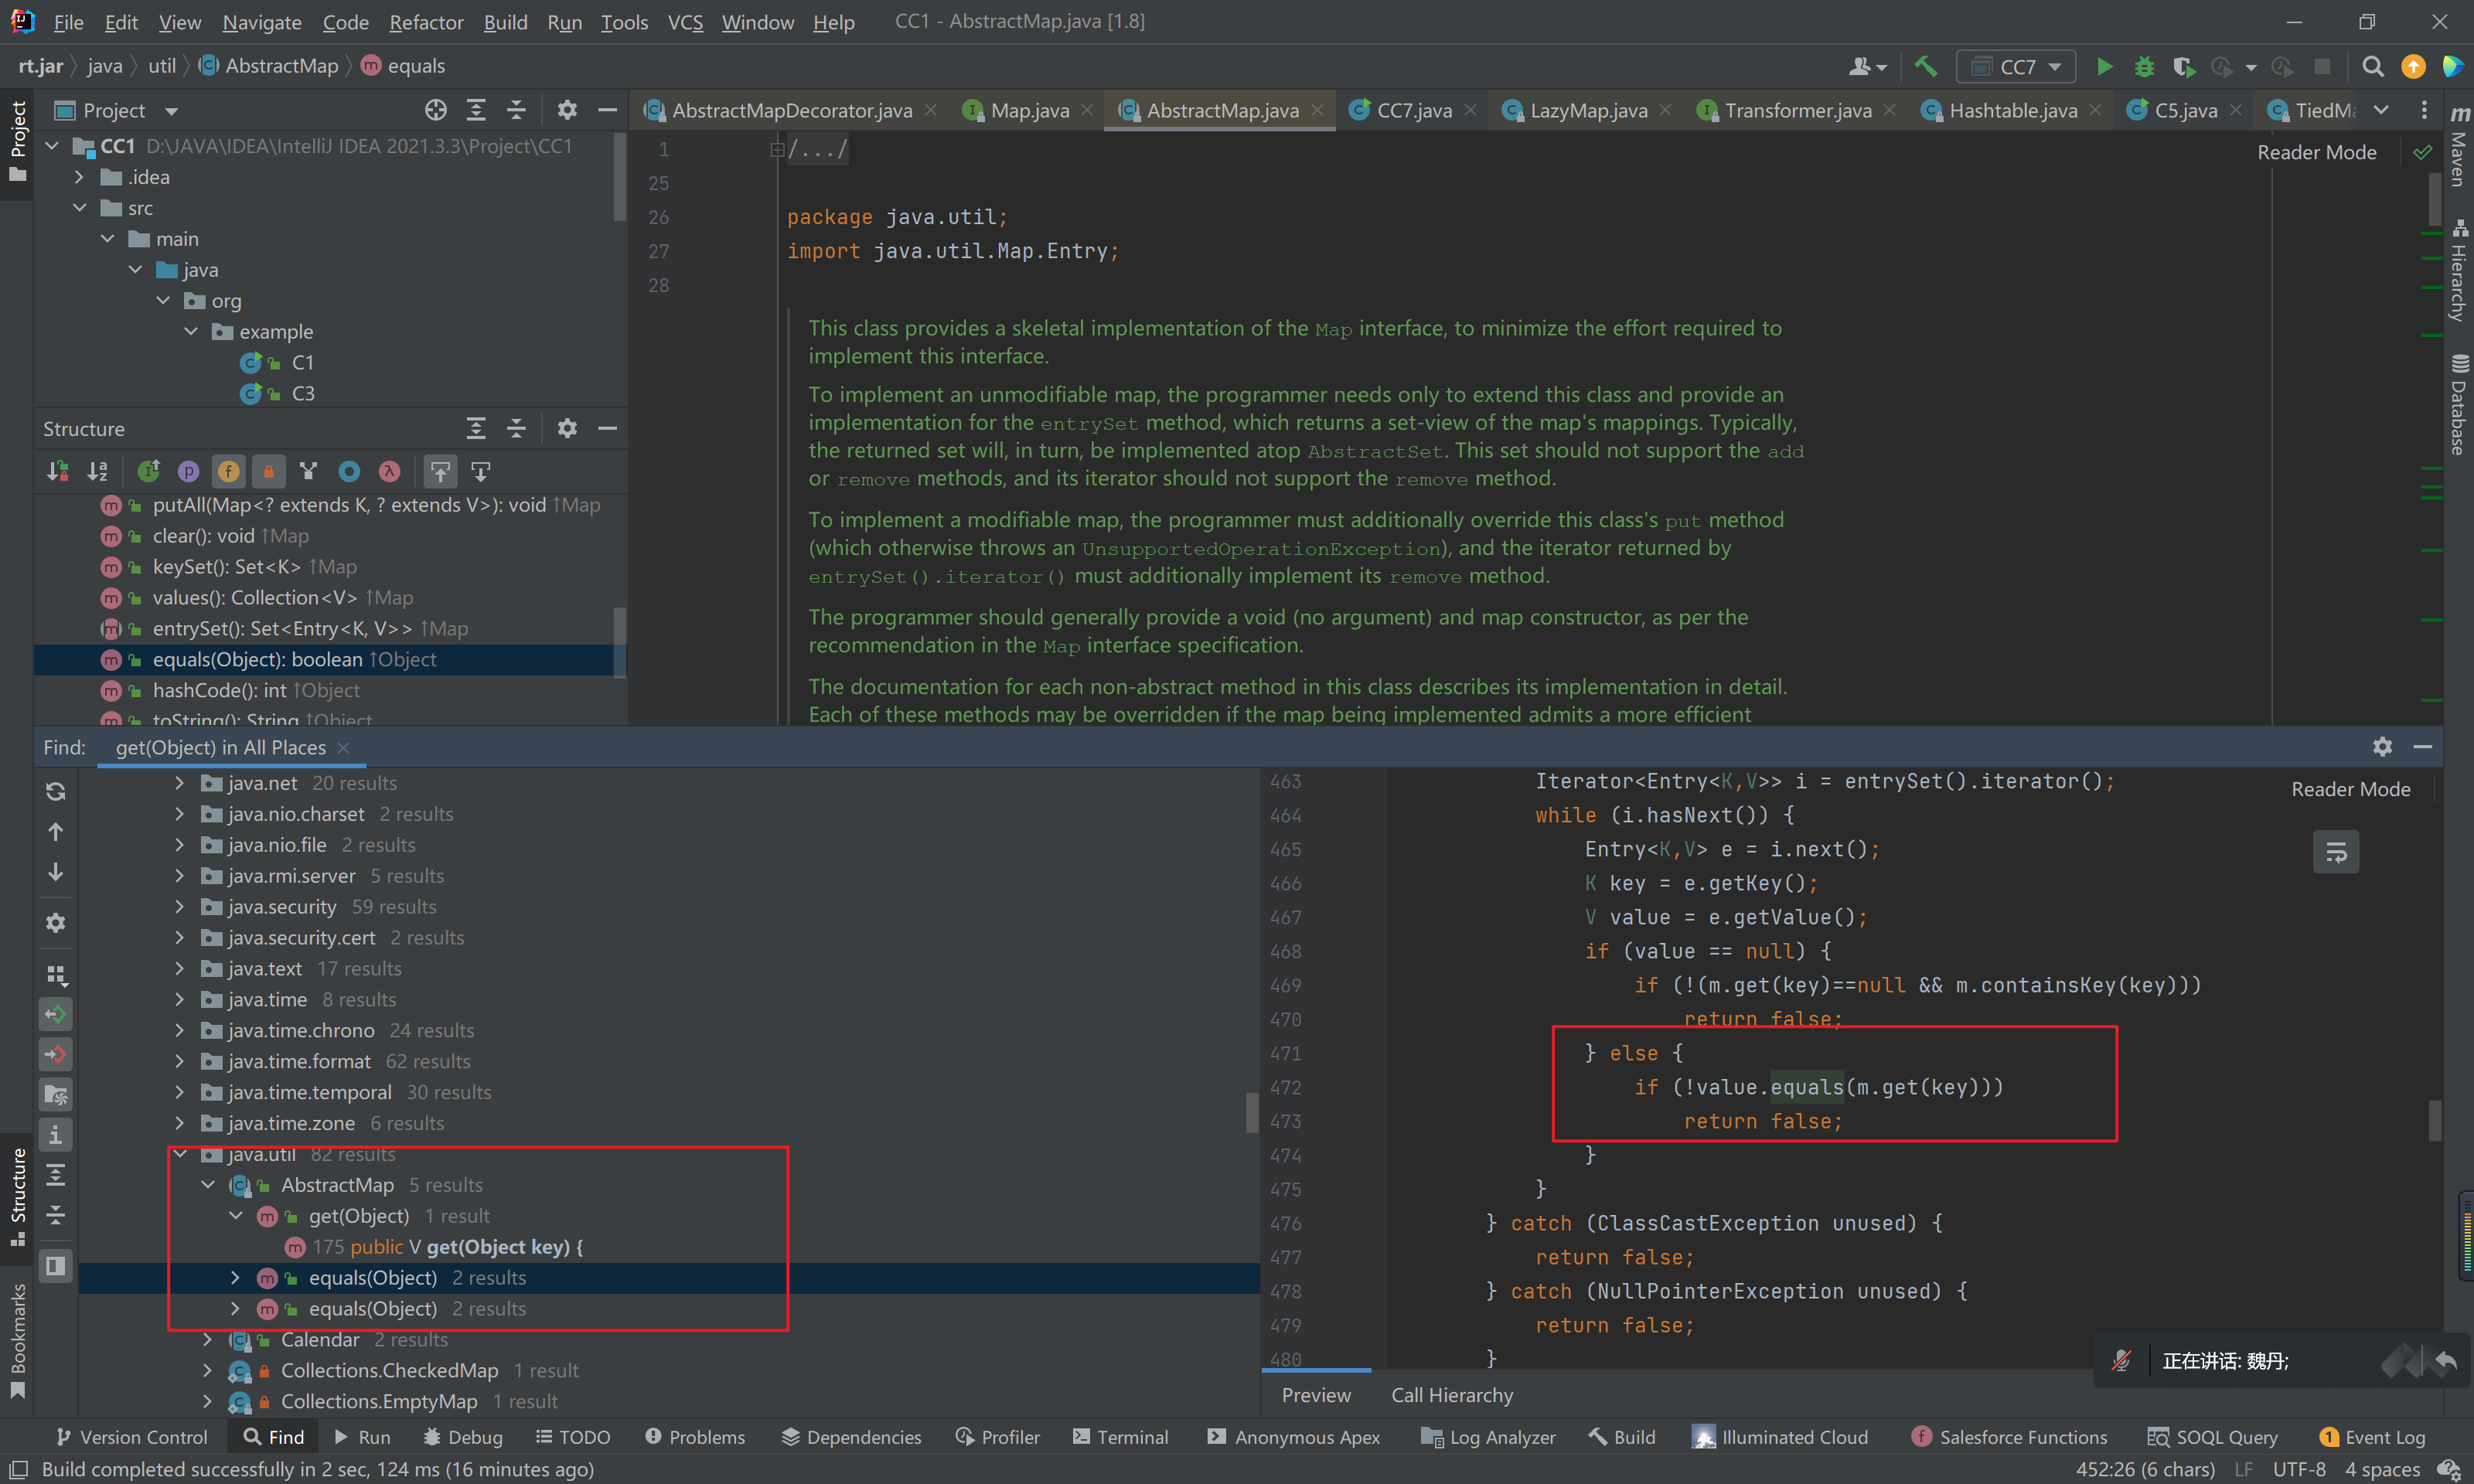2474x1484 pixels.
Task: Open Search Everywhere magnifier
Action: coord(2372,67)
